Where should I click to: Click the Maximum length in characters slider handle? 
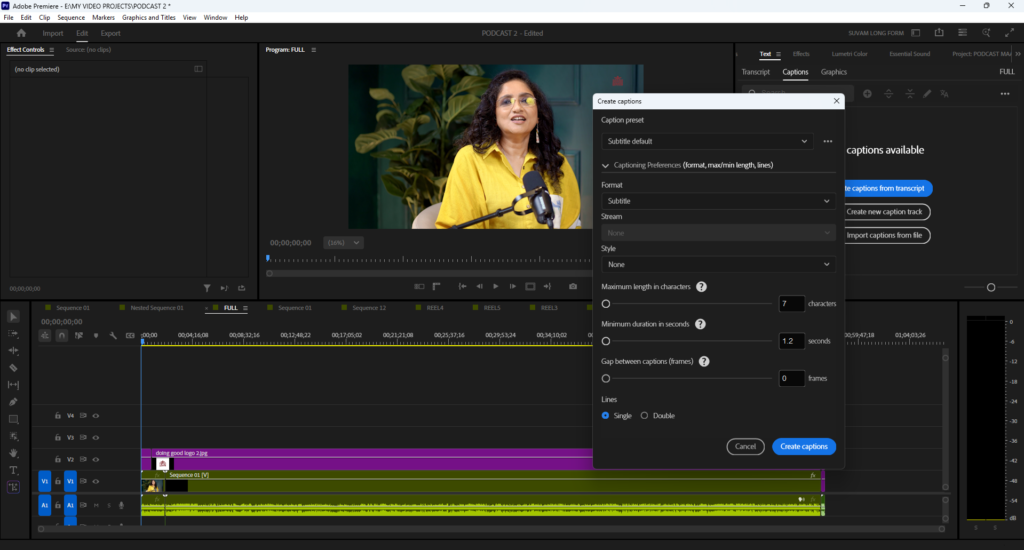pyautogui.click(x=606, y=304)
